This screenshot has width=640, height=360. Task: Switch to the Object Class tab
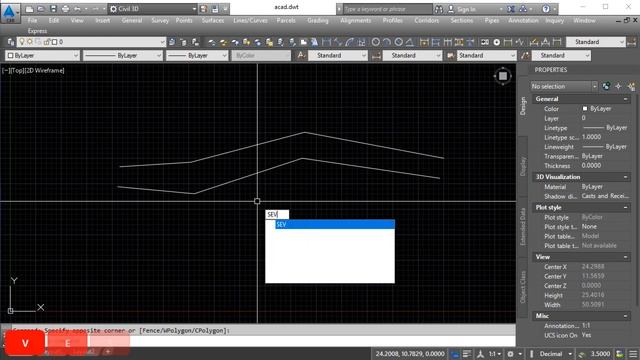523,287
